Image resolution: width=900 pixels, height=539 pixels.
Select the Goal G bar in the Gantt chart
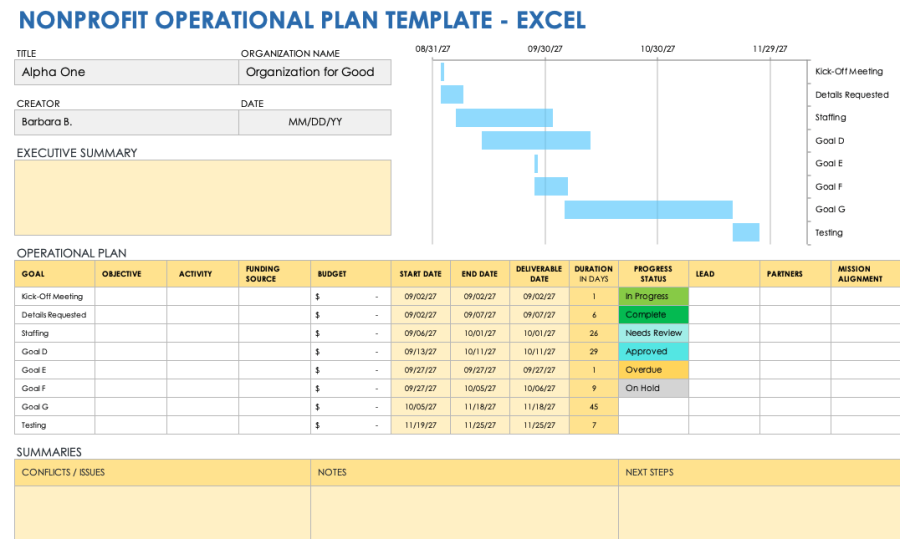coord(649,210)
